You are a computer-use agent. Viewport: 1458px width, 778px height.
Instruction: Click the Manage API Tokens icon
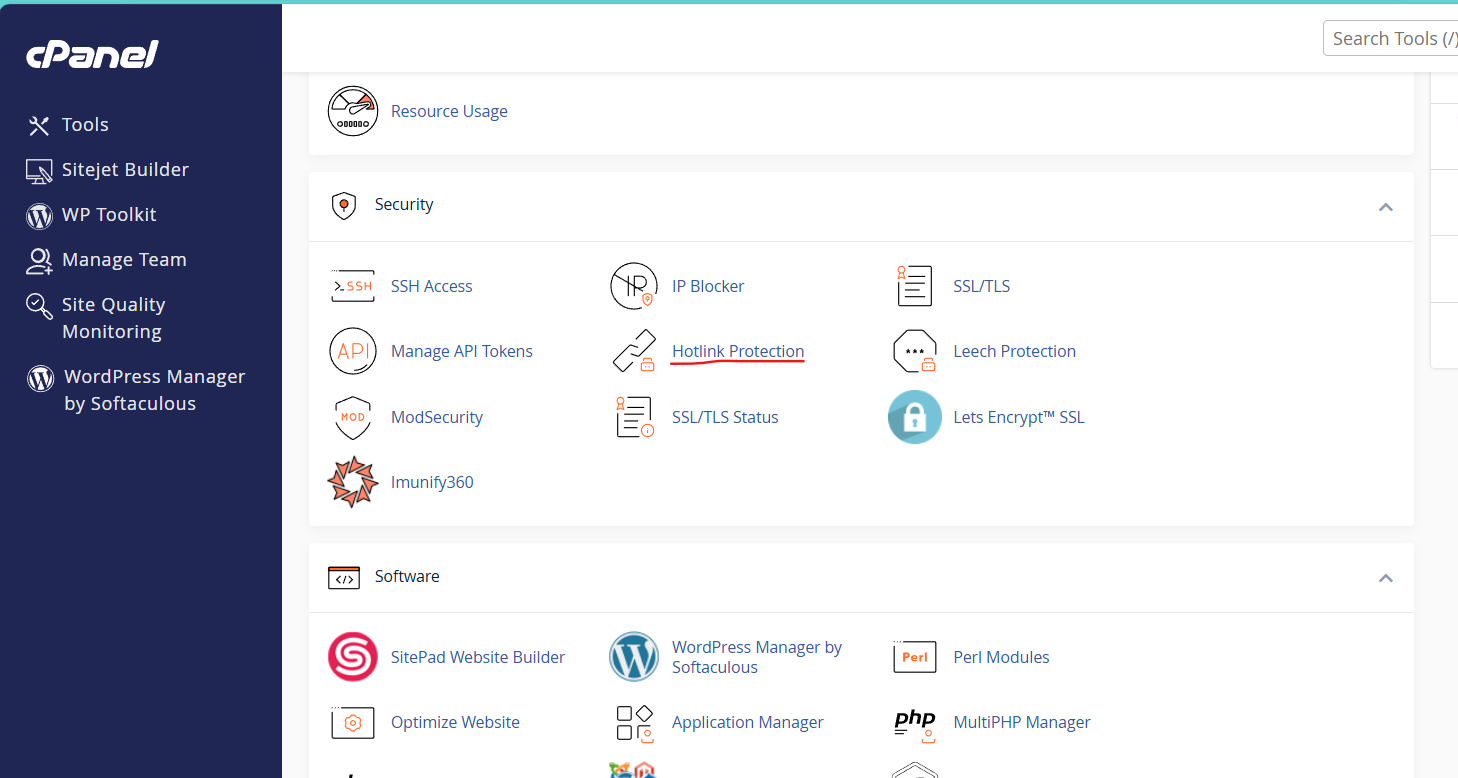353,351
